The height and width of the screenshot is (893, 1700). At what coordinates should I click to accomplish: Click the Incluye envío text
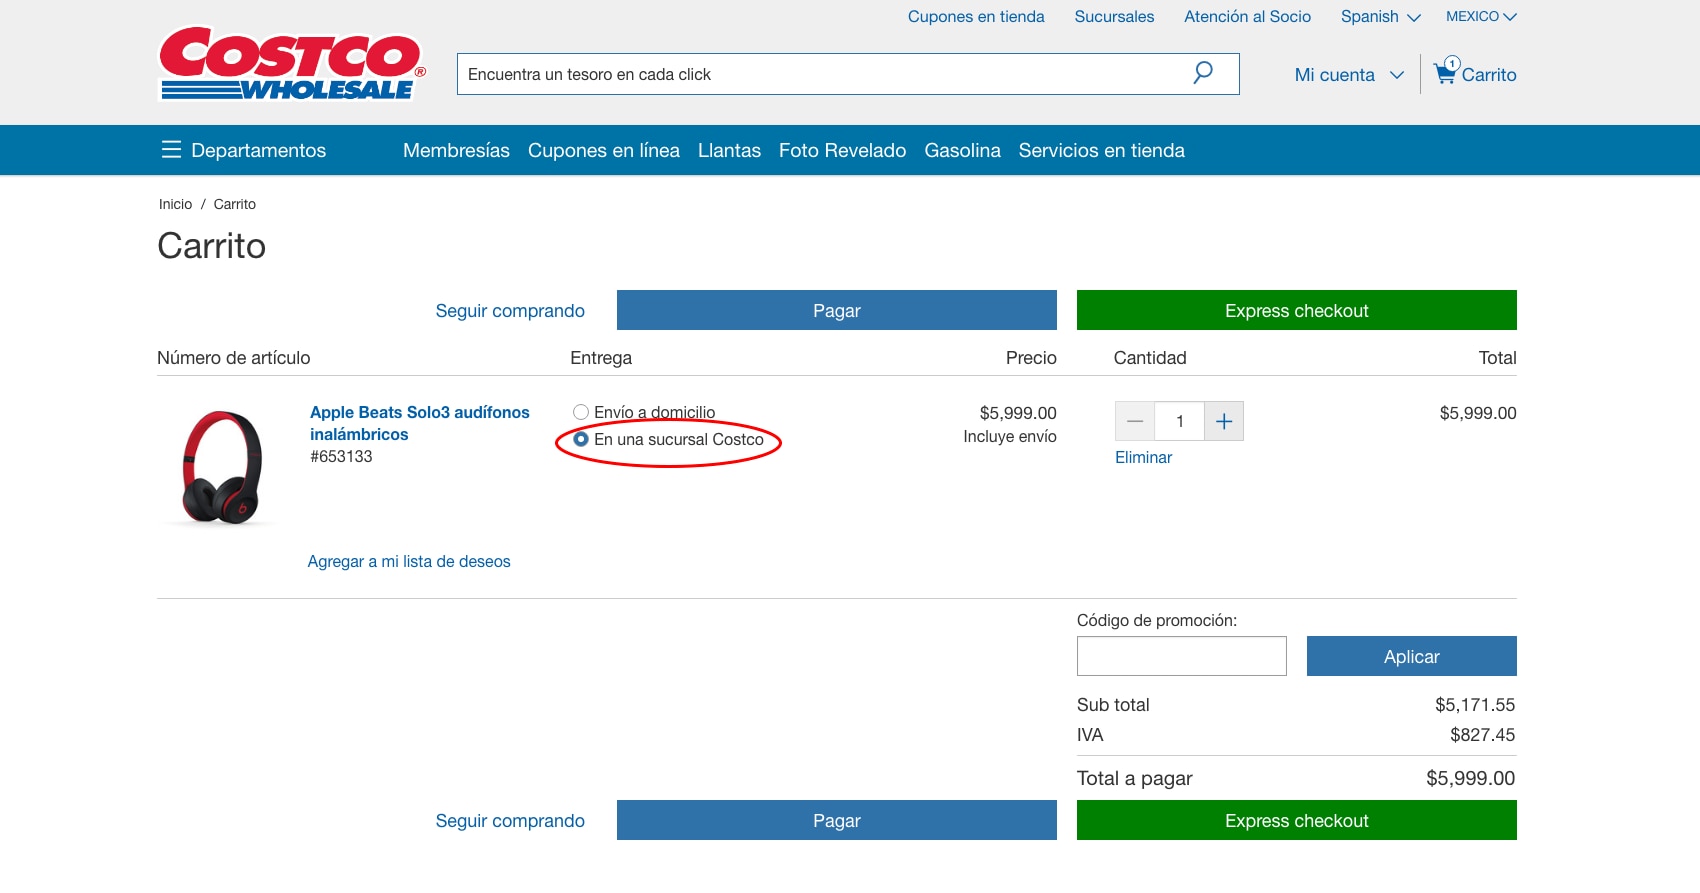[1010, 437]
